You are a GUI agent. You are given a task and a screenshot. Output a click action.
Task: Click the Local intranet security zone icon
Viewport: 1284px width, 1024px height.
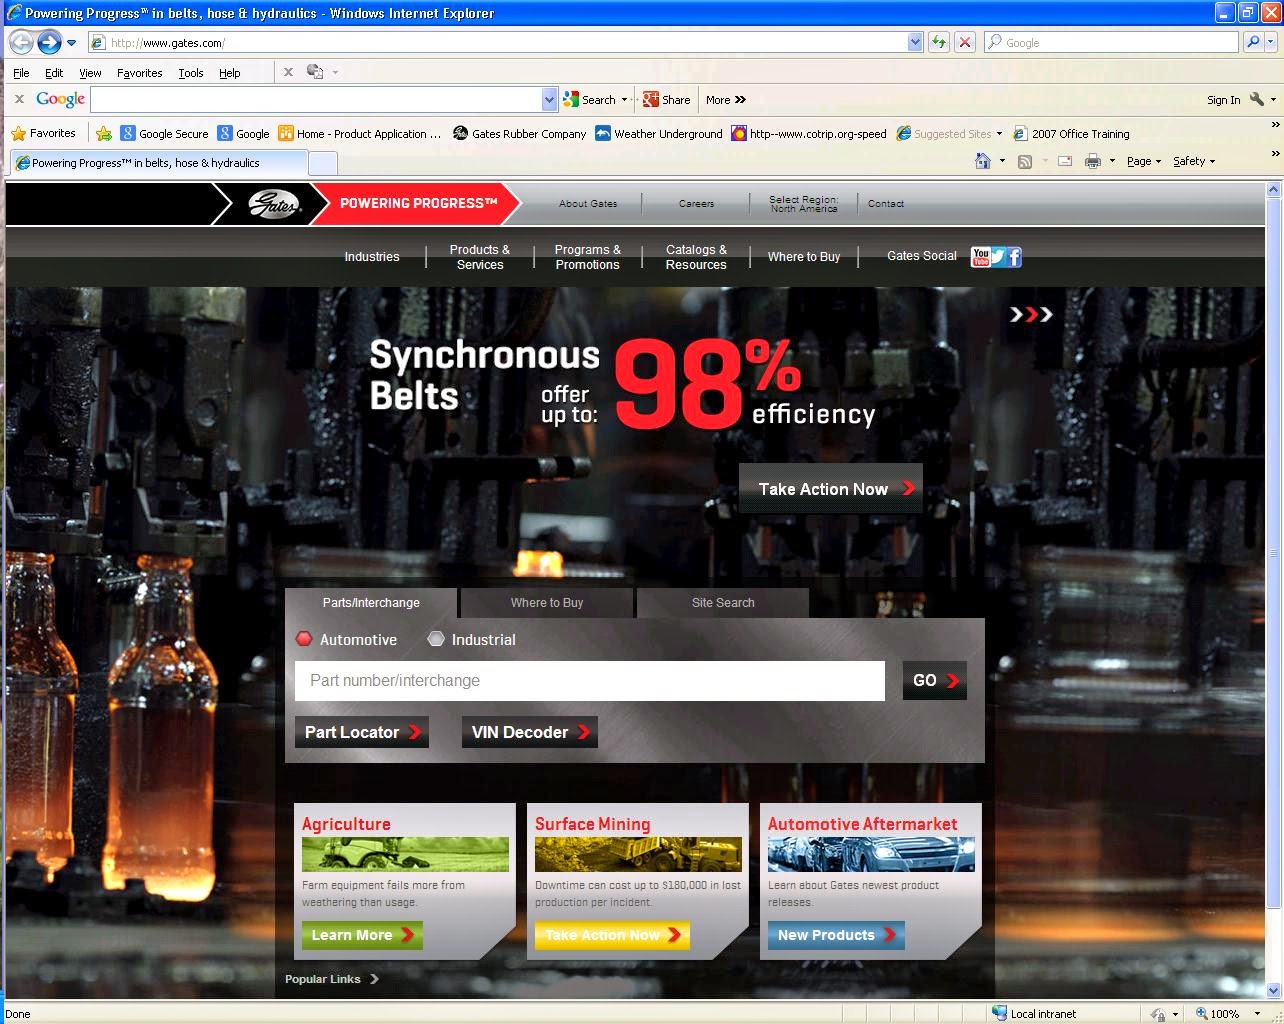[x=999, y=1013]
